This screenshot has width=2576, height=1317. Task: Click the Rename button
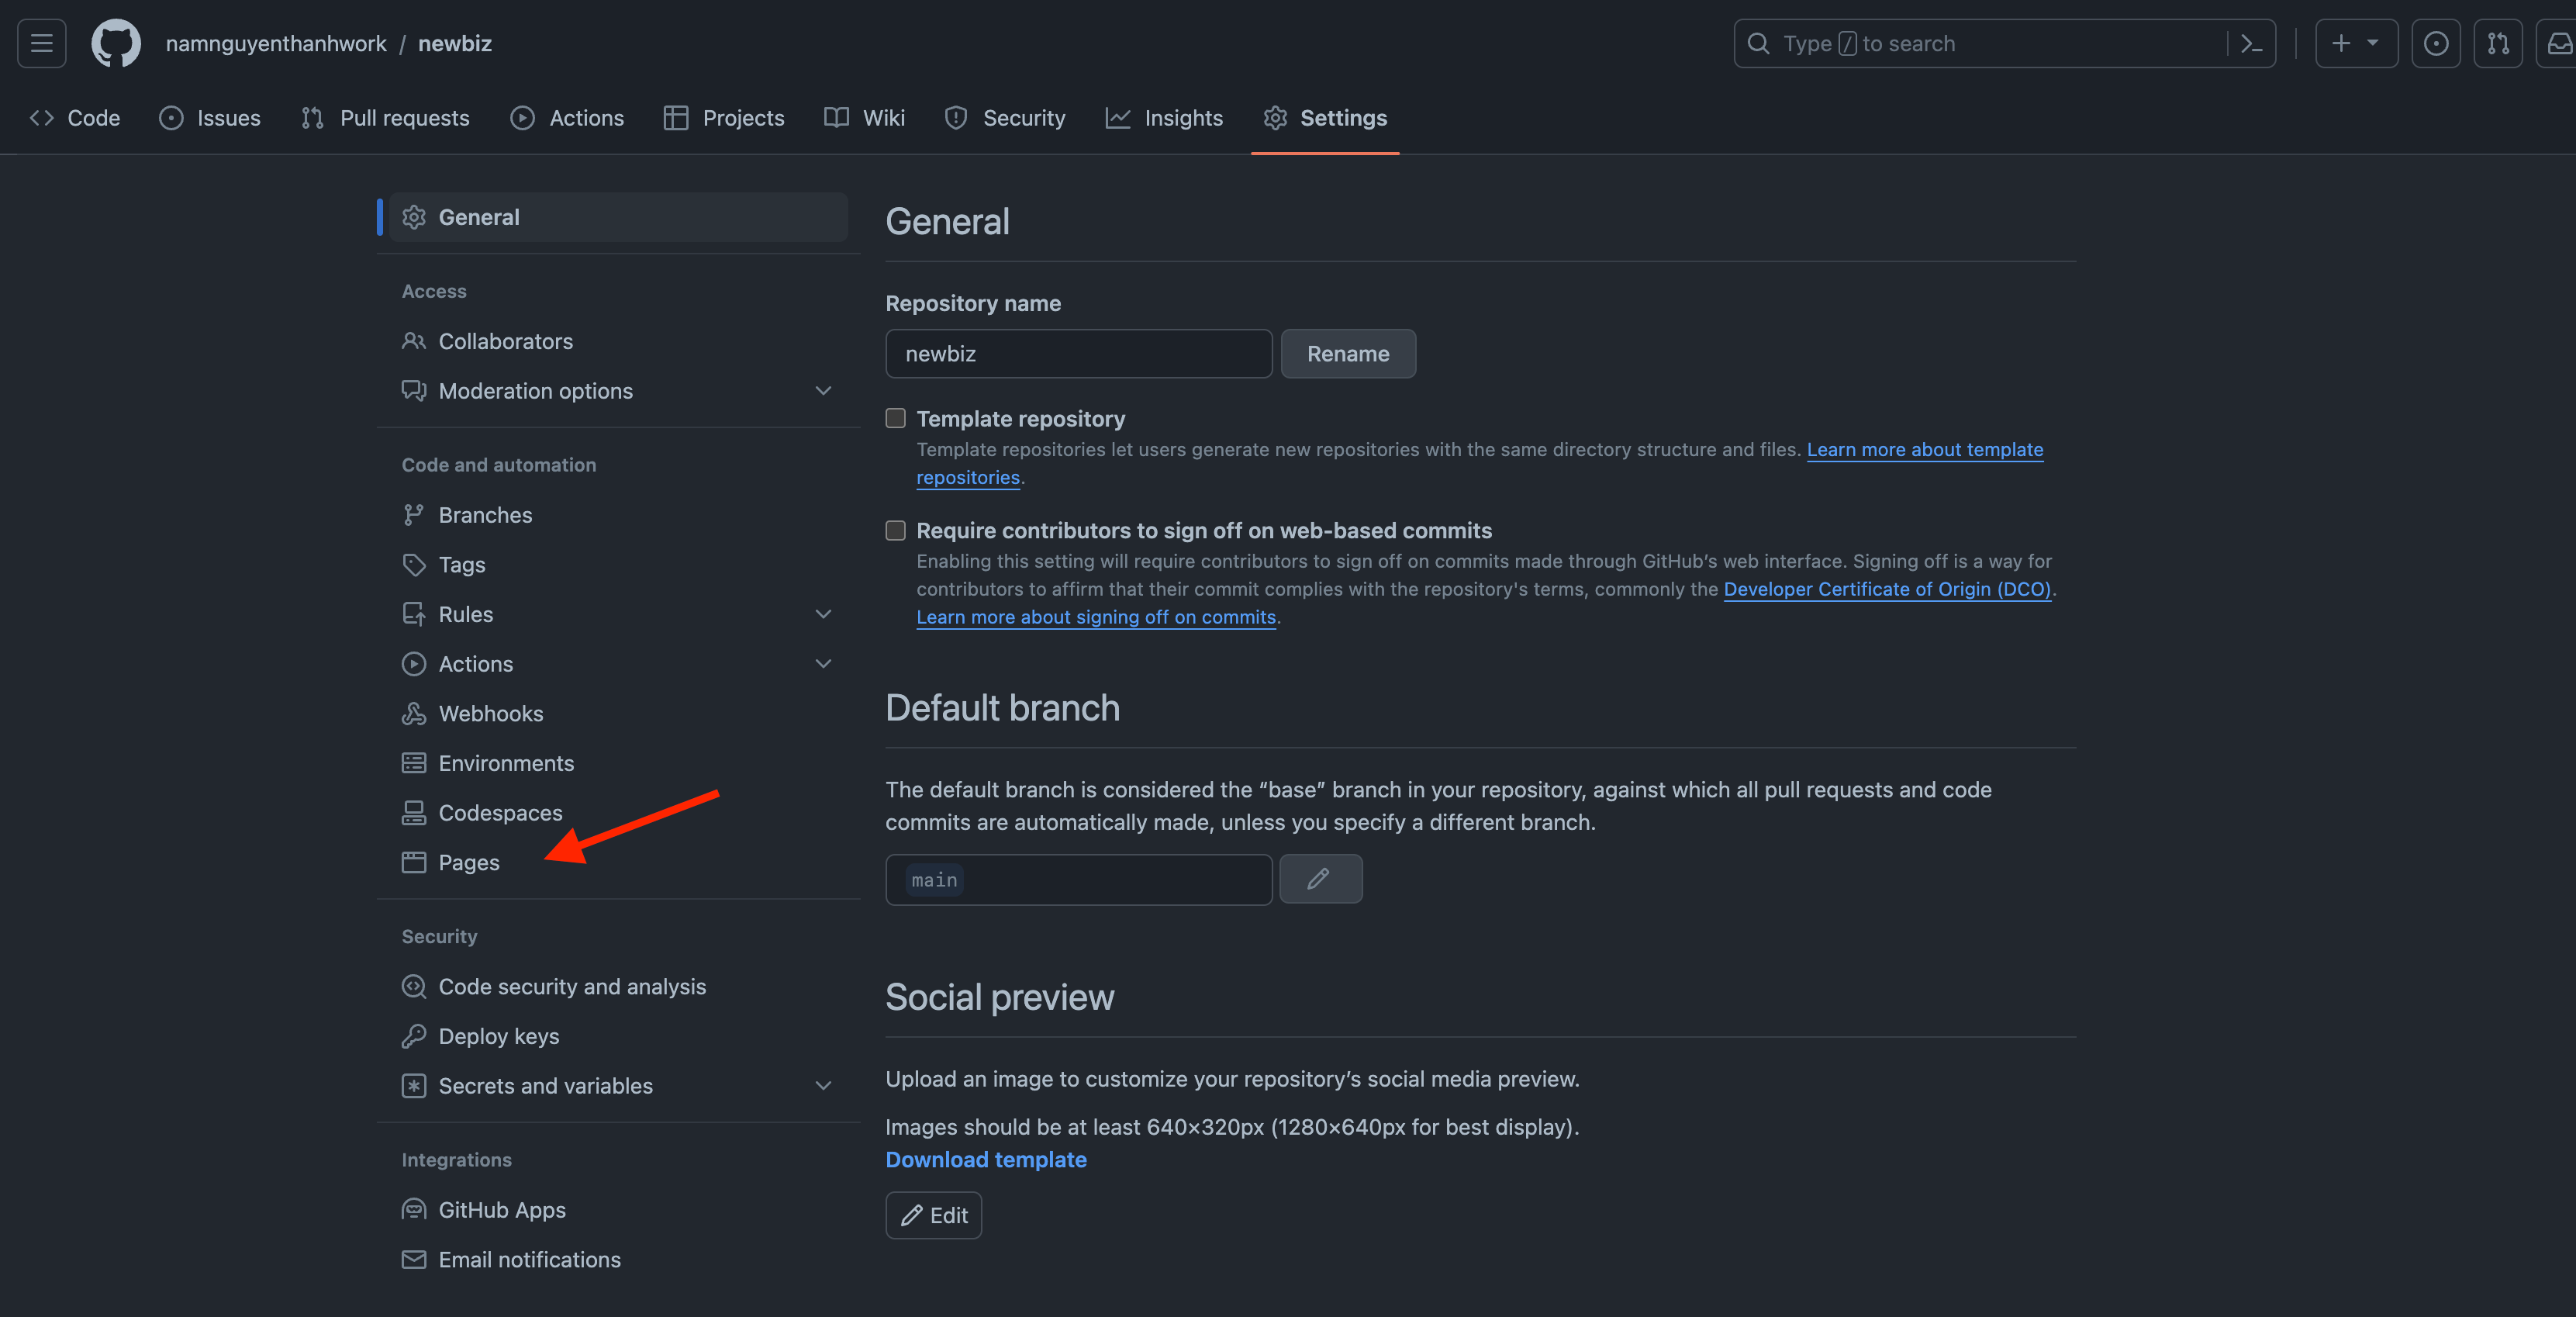pyautogui.click(x=1348, y=354)
